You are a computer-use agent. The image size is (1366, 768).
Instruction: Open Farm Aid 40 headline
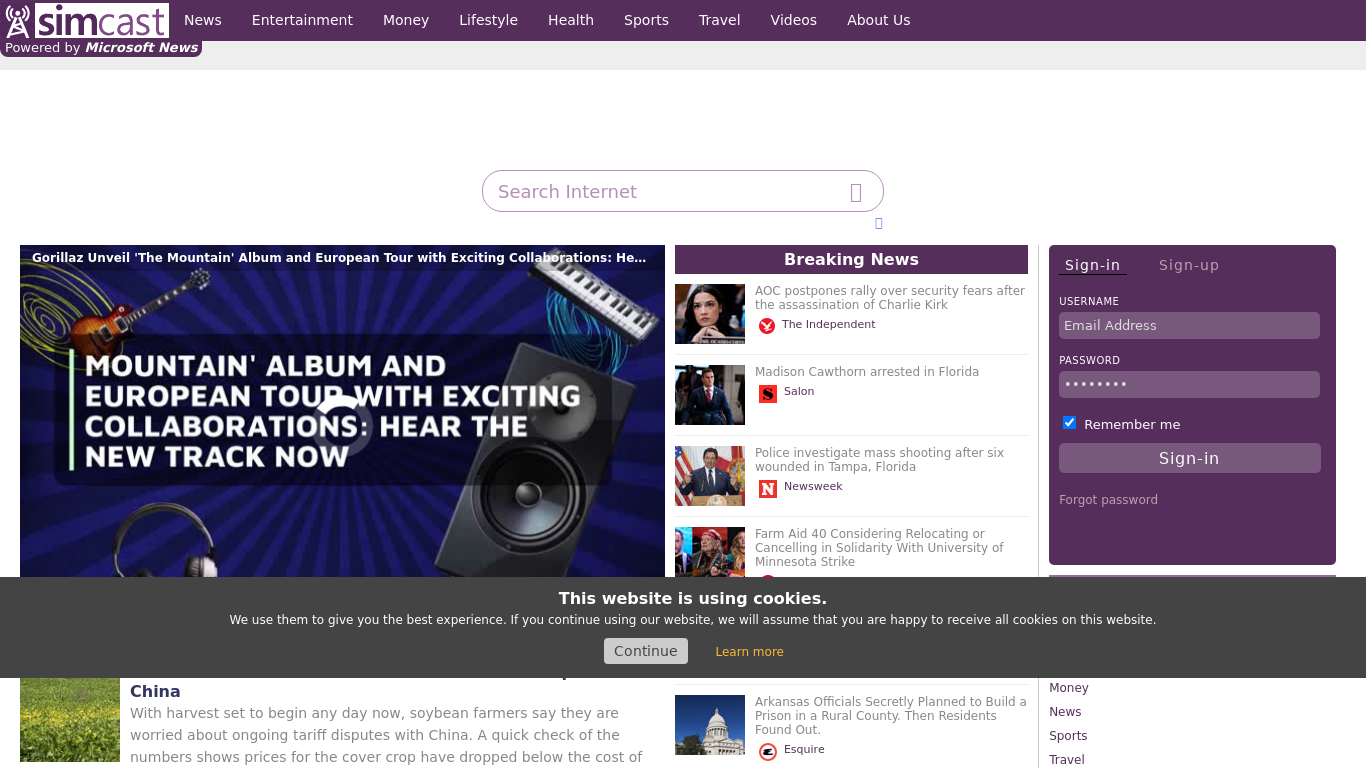[x=879, y=548]
